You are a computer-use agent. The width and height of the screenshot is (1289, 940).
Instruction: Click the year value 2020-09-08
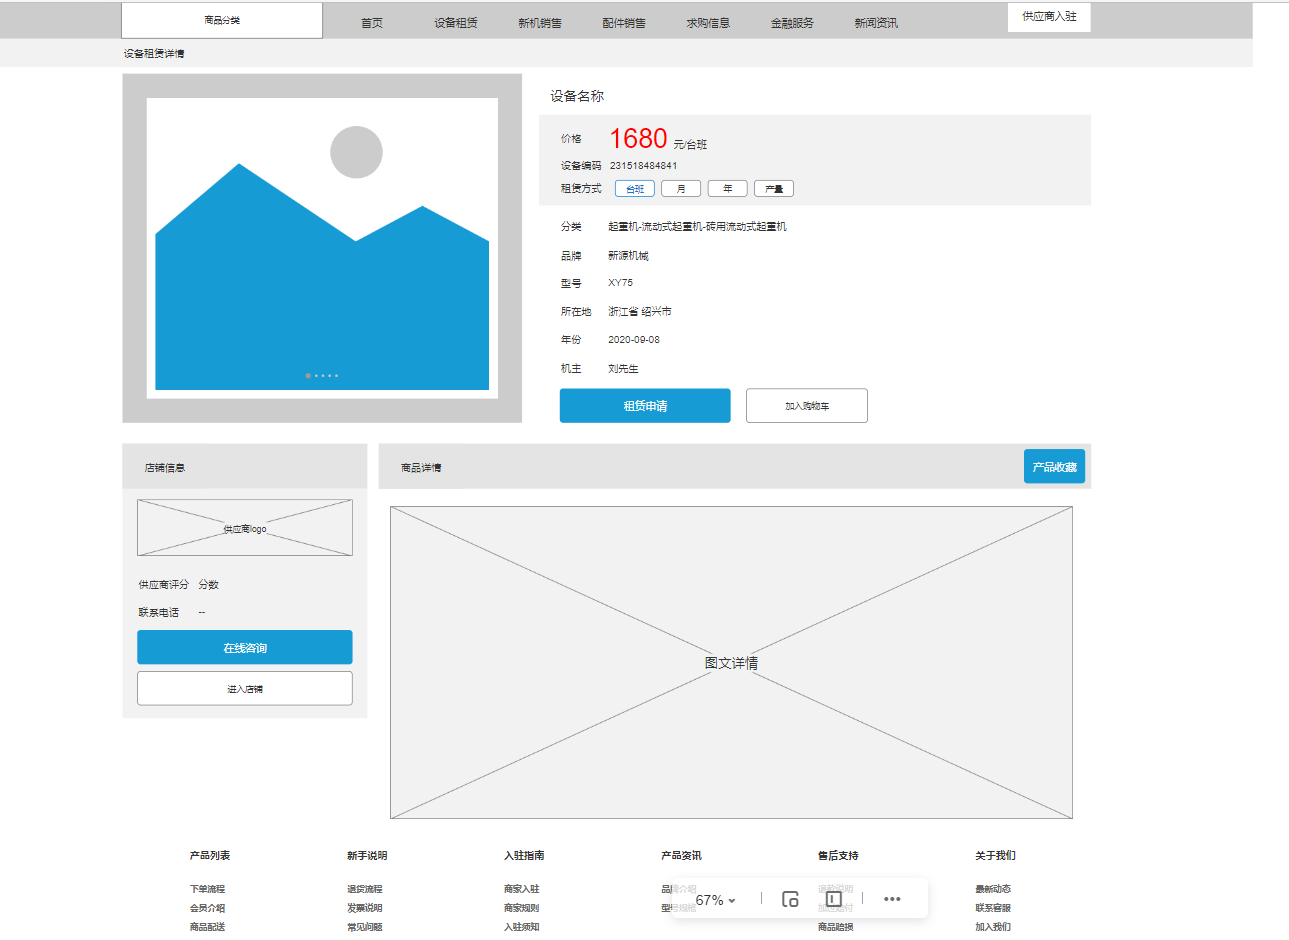[x=634, y=340]
